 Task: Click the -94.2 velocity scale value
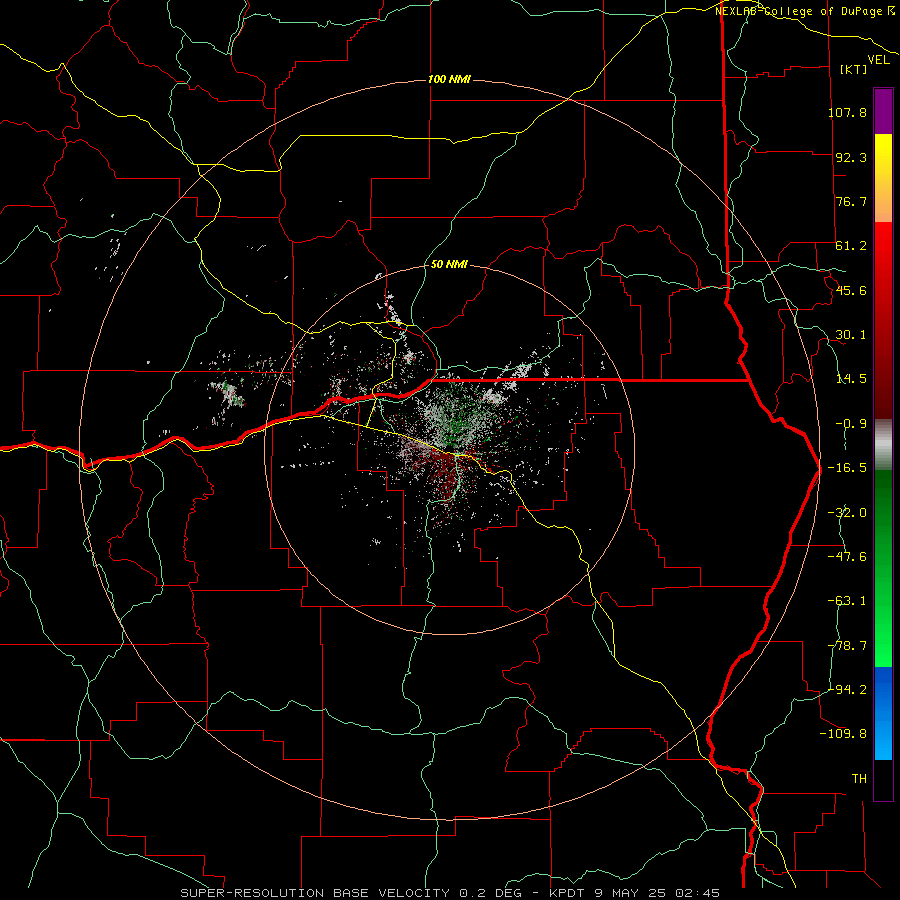(x=847, y=689)
